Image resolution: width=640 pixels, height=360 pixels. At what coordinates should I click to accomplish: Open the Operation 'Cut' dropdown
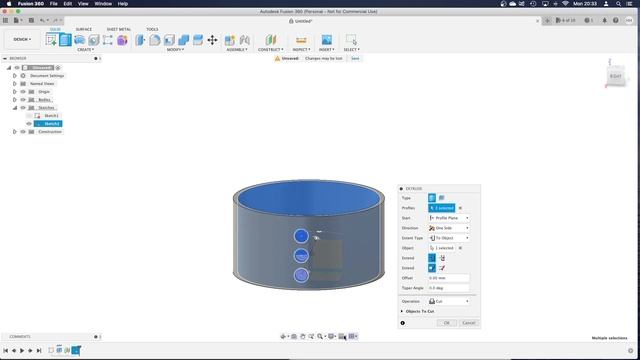coord(449,301)
